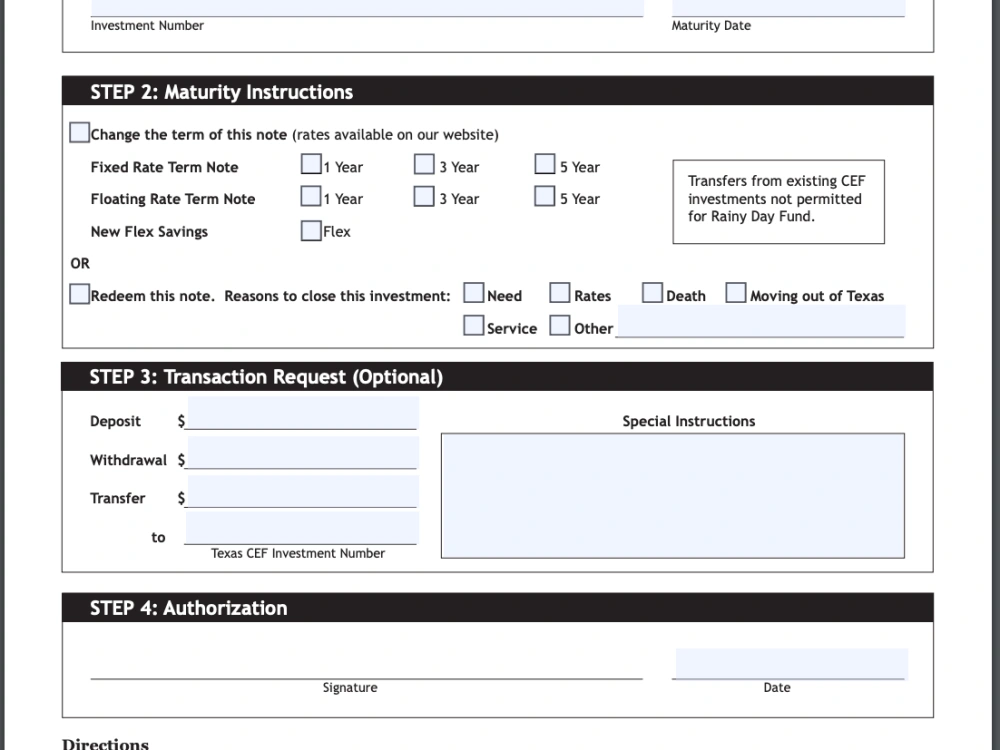Check the New Flex Savings option
This screenshot has width=1000, height=750.
tap(311, 229)
